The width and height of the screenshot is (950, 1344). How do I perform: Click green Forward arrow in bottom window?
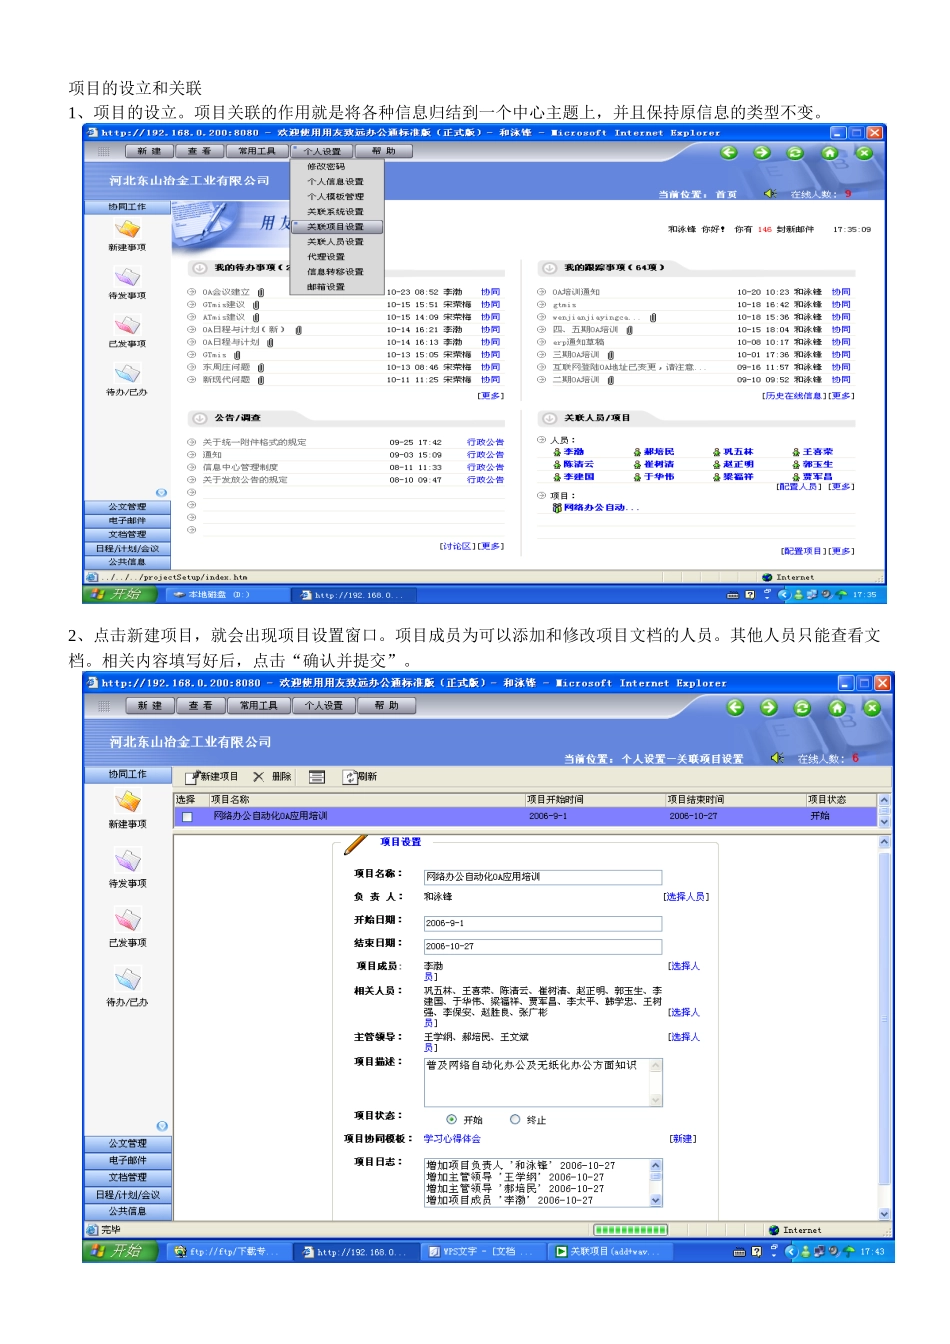point(769,707)
